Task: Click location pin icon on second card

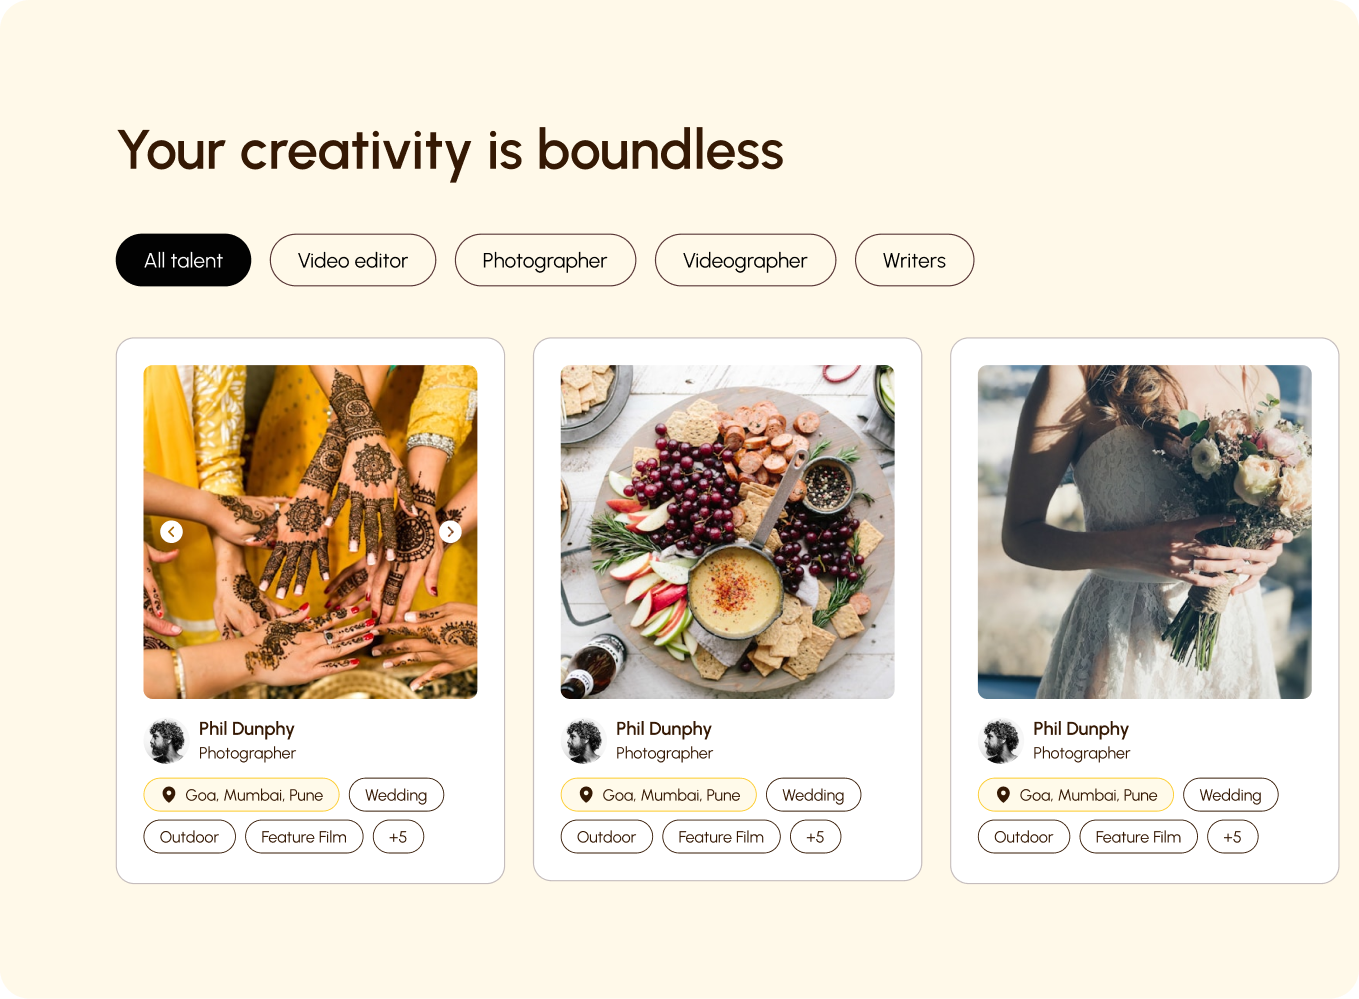Action: point(586,795)
